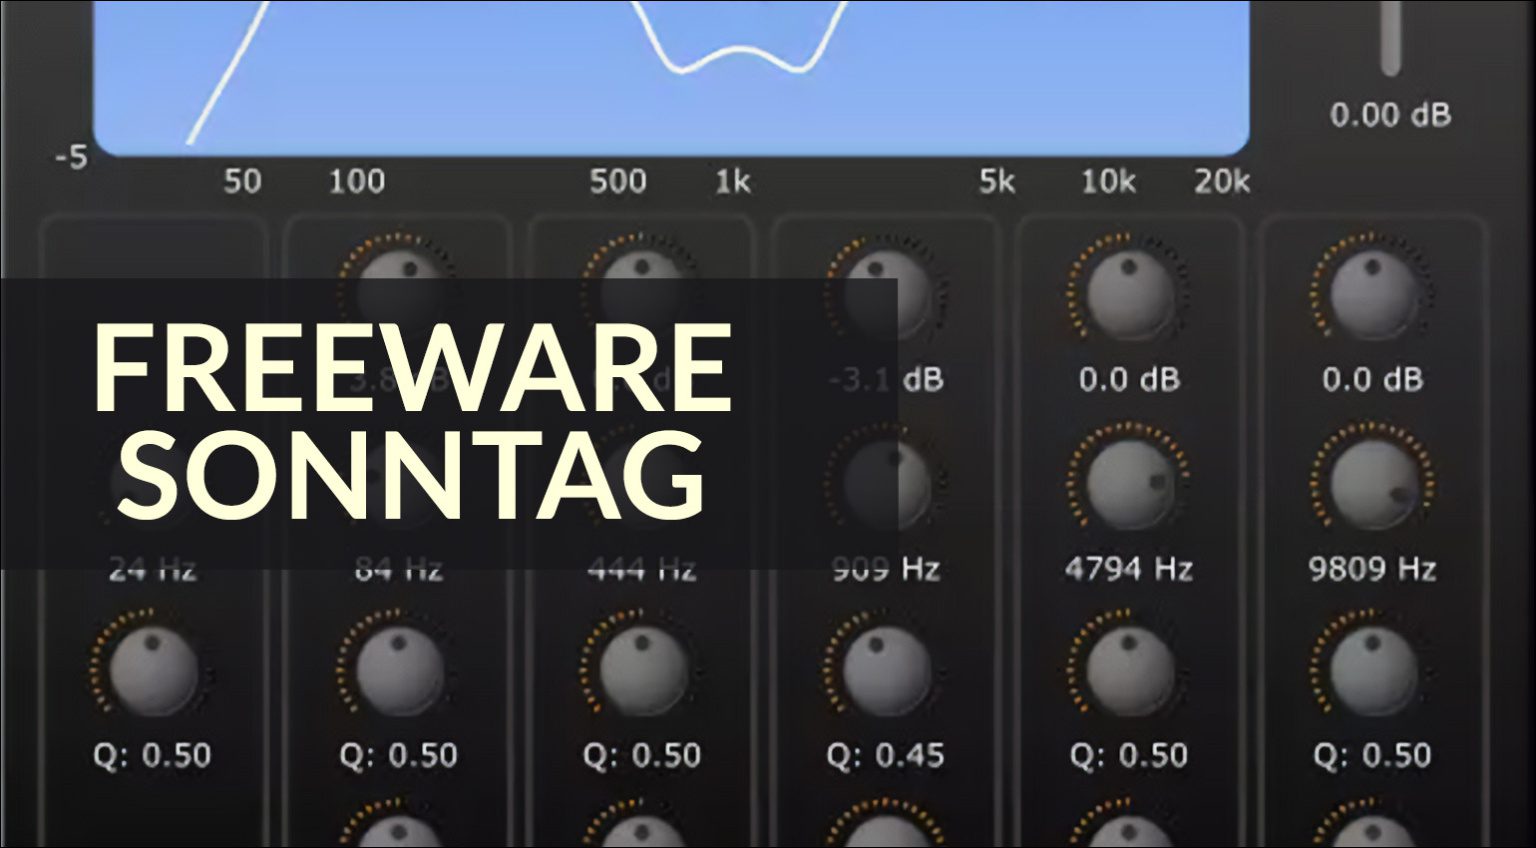Viewport: 1536px width, 848px height.
Task: Click the gain knob above 4794 Hz
Action: (x=1128, y=290)
